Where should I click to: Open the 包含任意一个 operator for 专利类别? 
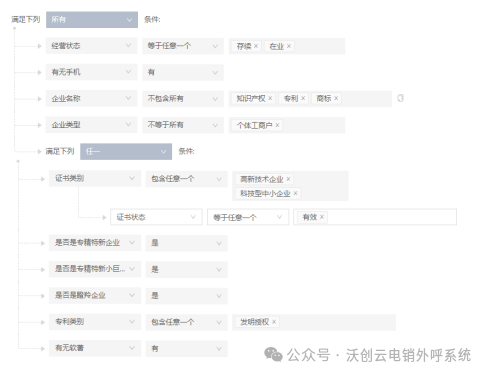click(186, 322)
